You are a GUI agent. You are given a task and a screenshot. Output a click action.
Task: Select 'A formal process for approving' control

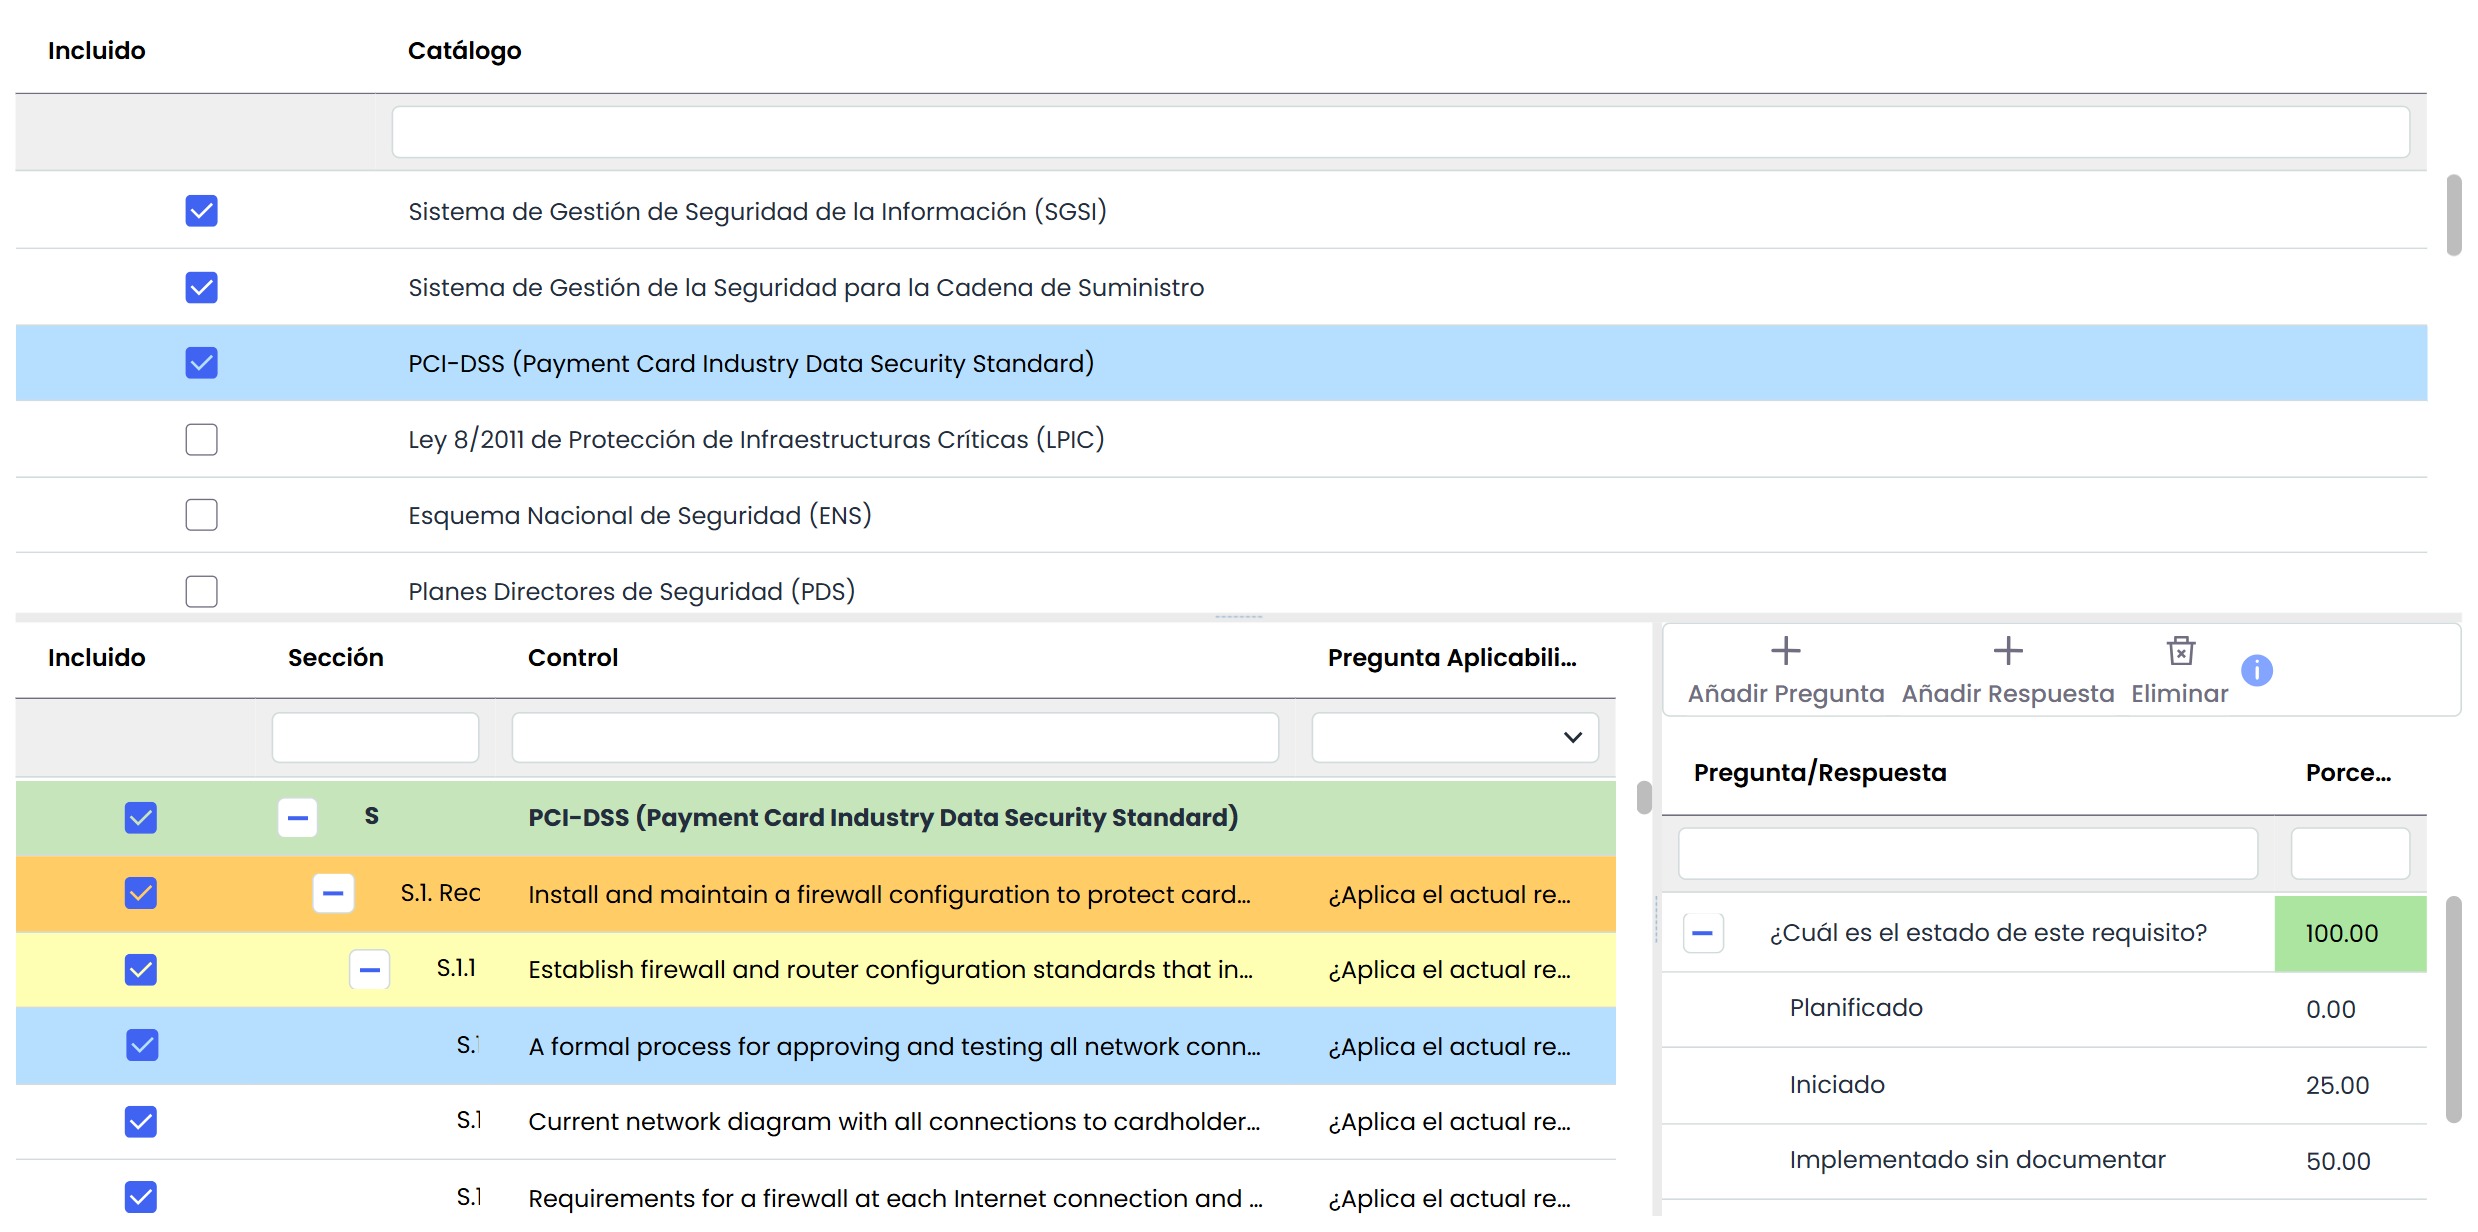pyautogui.click(x=894, y=1046)
